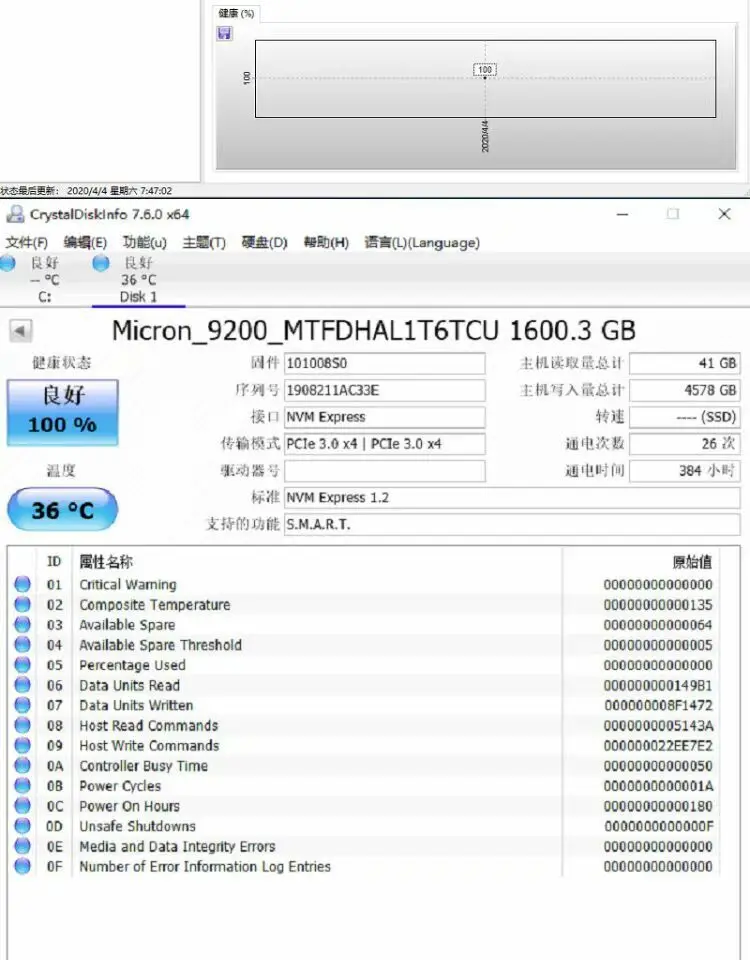
Task: Click raw value 00000000000135
Action: tap(658, 605)
